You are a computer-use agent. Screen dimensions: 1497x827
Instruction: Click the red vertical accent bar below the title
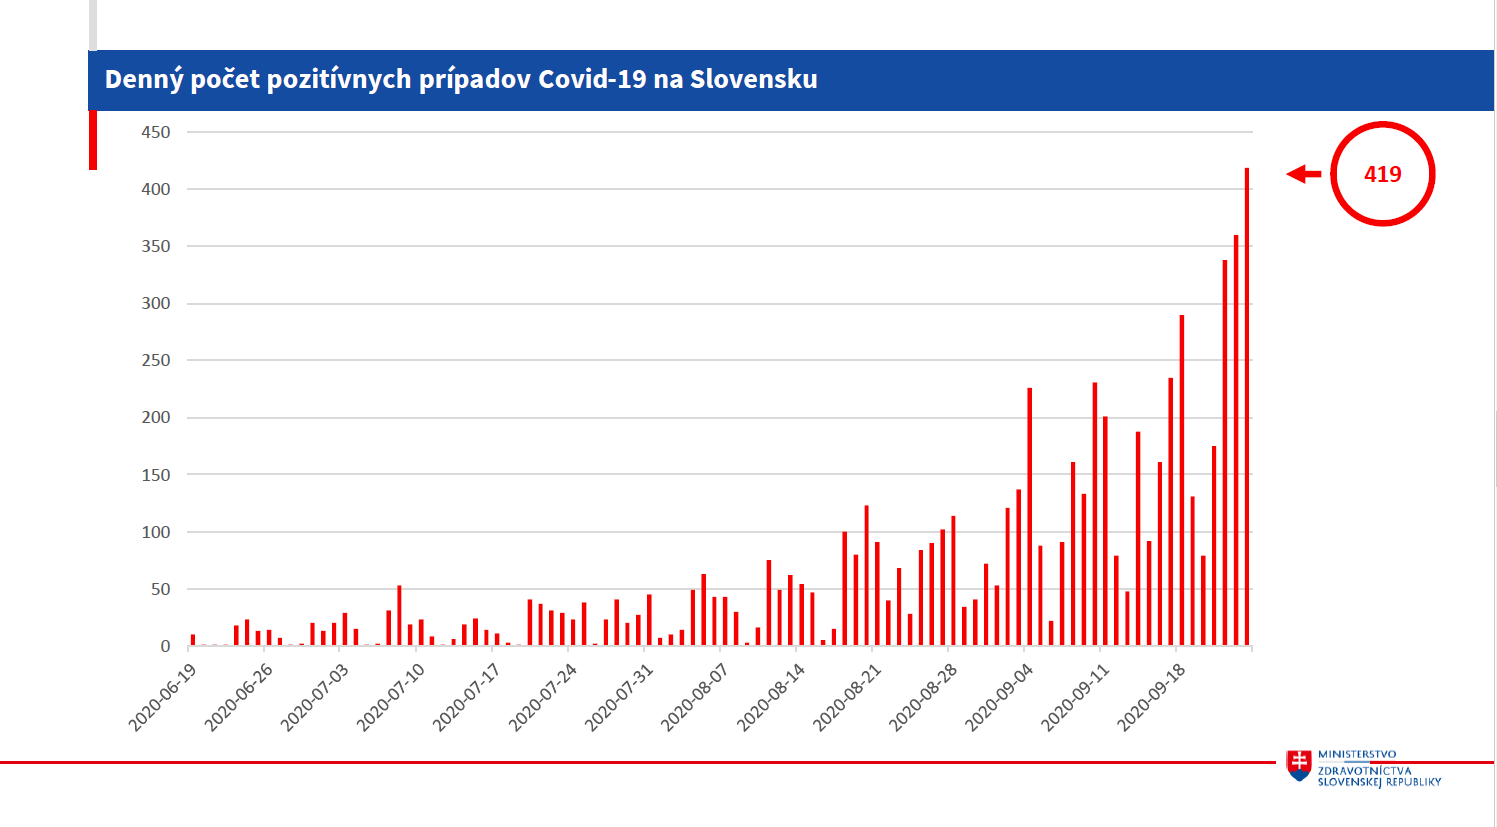click(x=93, y=140)
